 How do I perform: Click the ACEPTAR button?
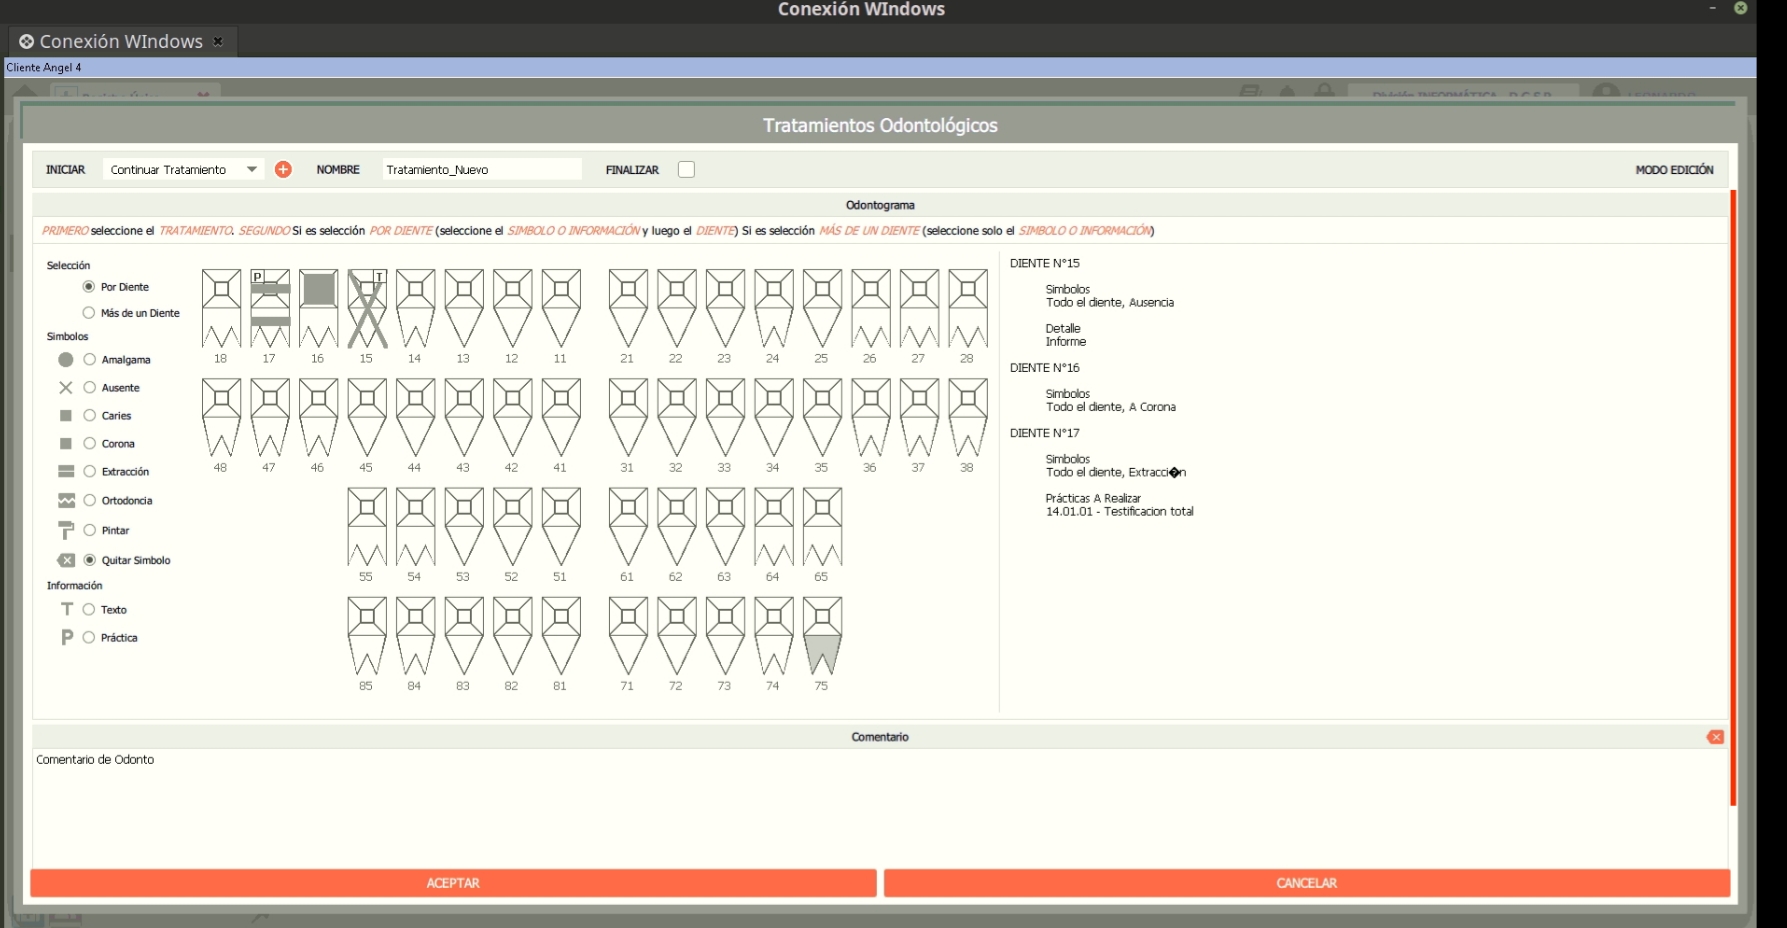click(x=453, y=883)
